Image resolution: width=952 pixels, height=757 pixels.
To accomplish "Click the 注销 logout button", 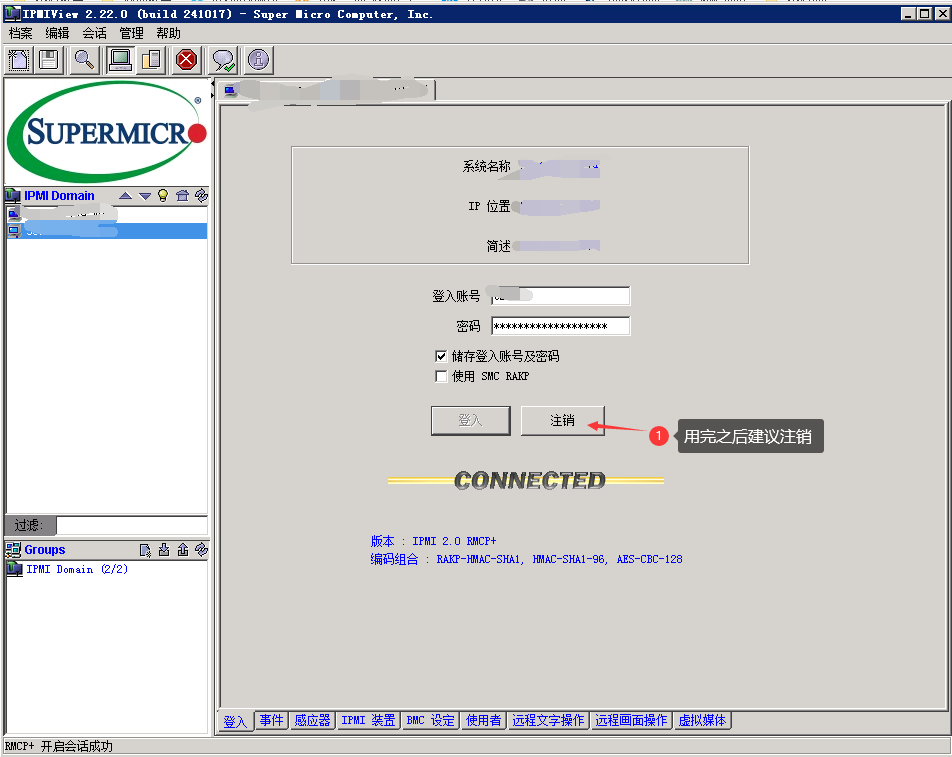I will (562, 420).
